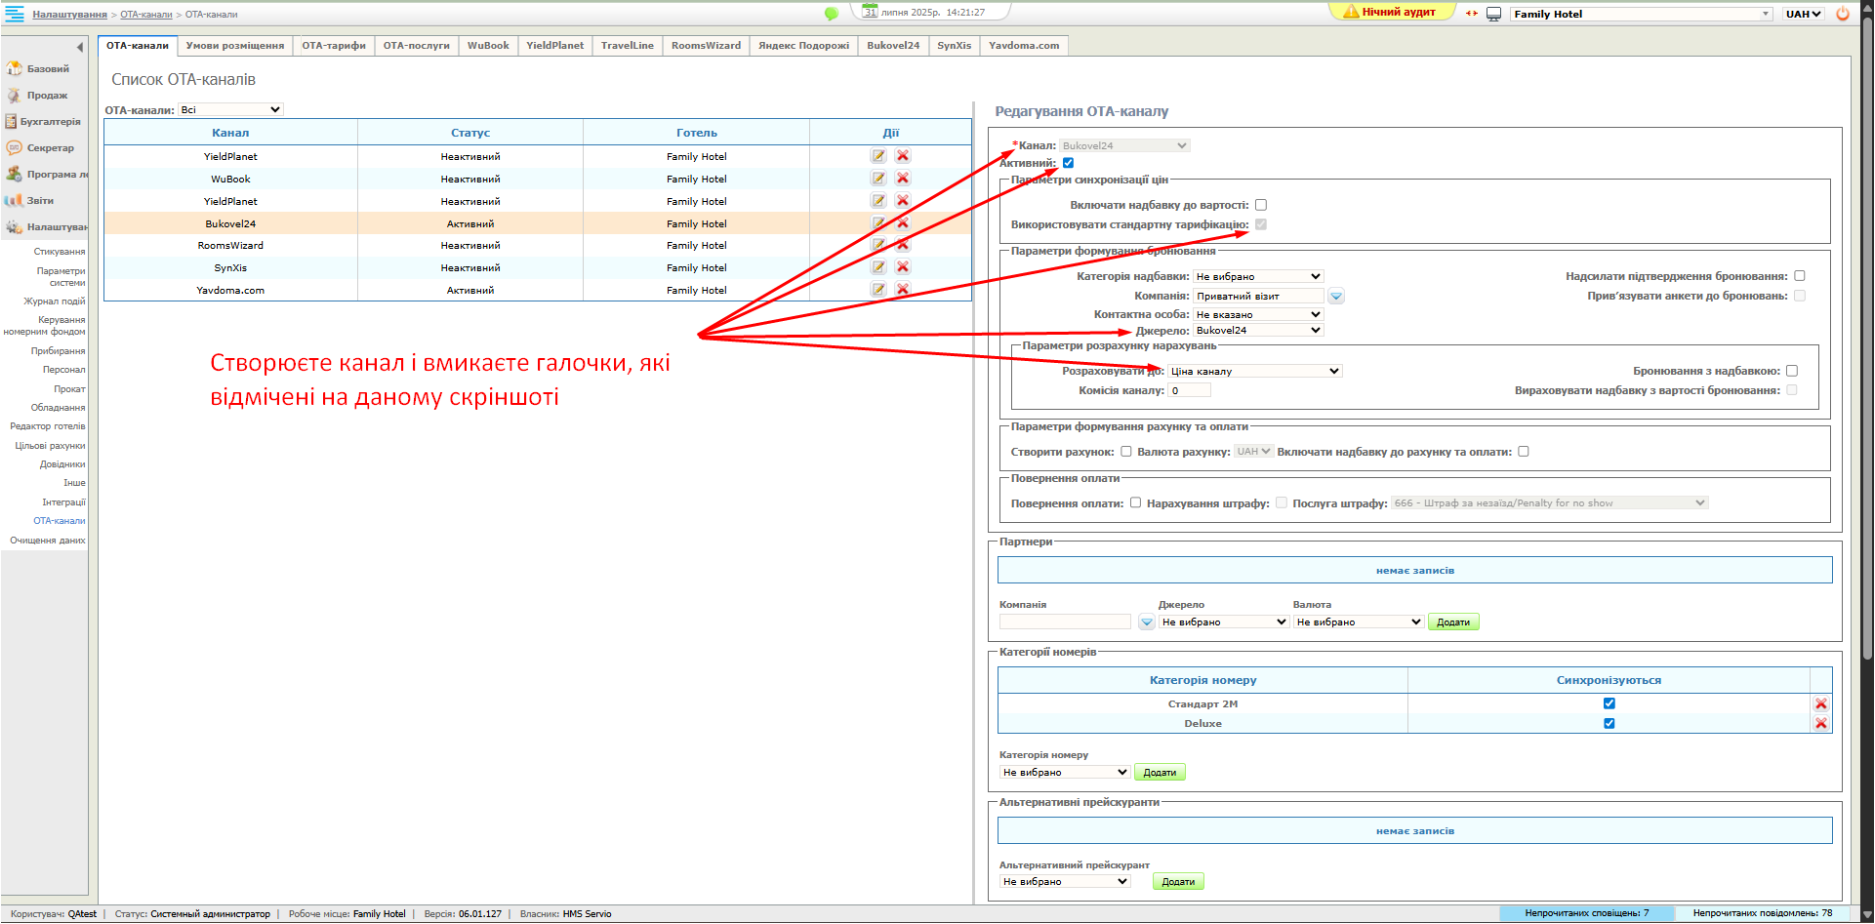Click the green chat bubble icon
This screenshot has height=924, width=1875.
[x=831, y=14]
